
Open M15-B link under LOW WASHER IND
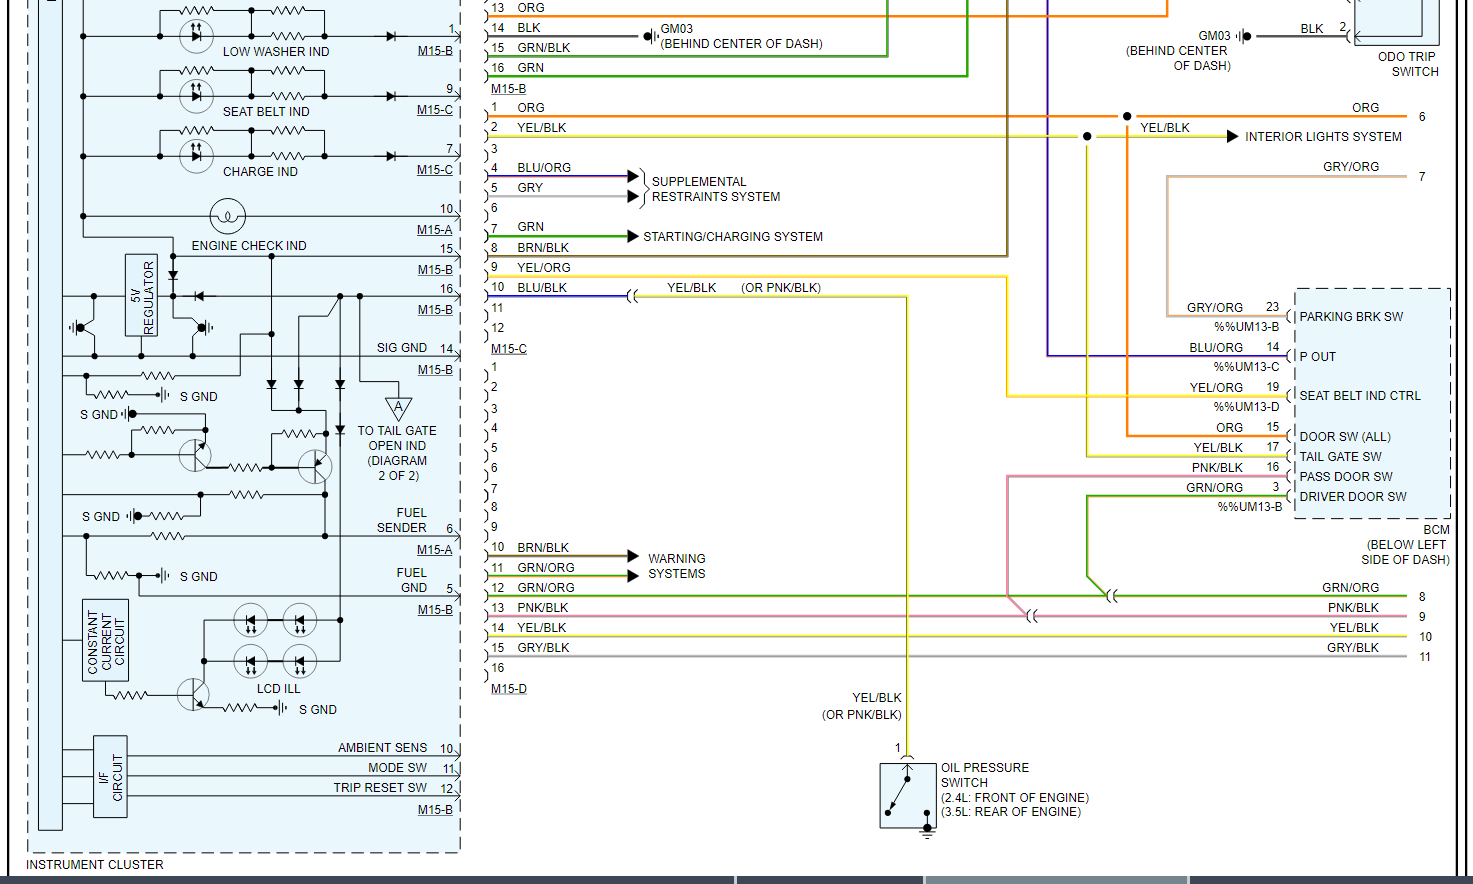point(435,50)
